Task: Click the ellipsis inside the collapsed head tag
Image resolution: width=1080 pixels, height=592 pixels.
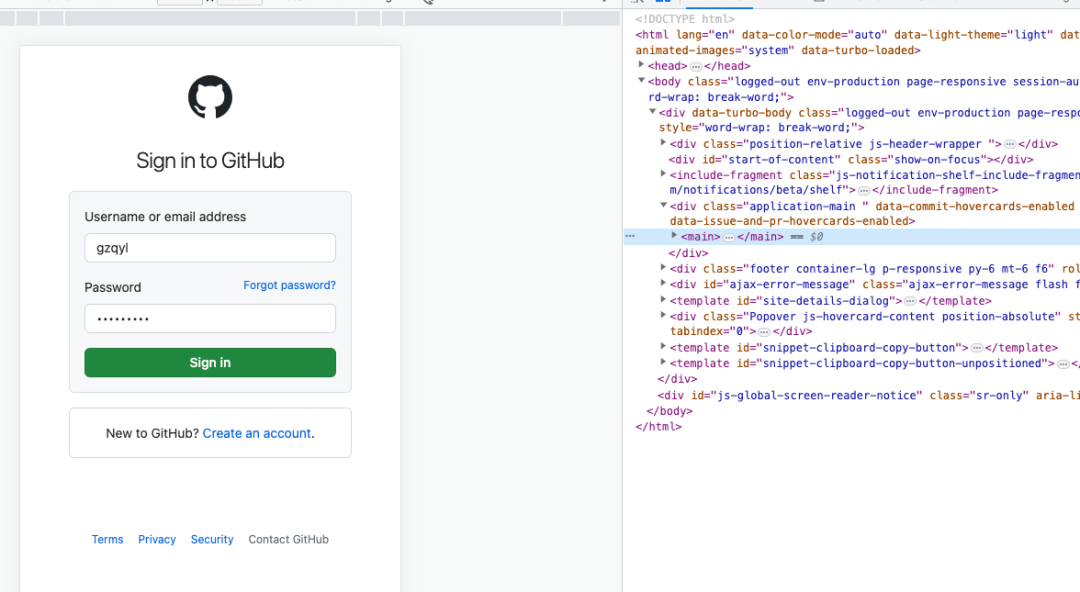Action: pos(696,67)
